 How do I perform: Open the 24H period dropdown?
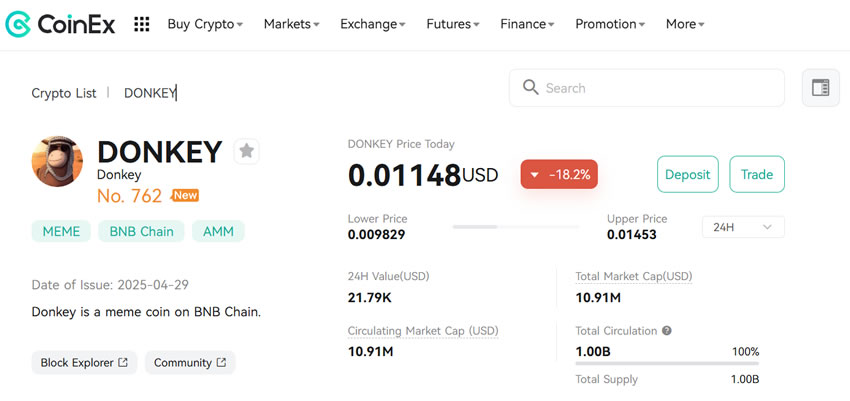point(743,227)
